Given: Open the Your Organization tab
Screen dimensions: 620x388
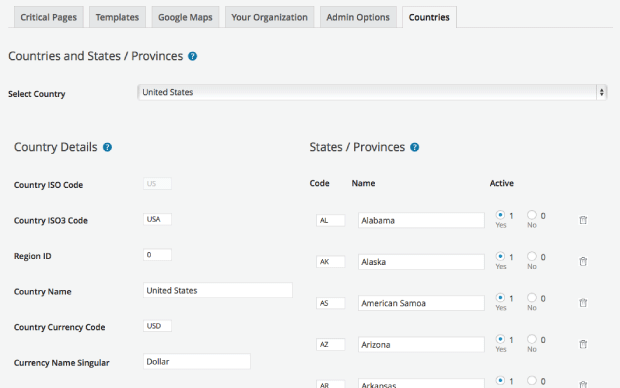Looking at the screenshot, I should pyautogui.click(x=269, y=17).
